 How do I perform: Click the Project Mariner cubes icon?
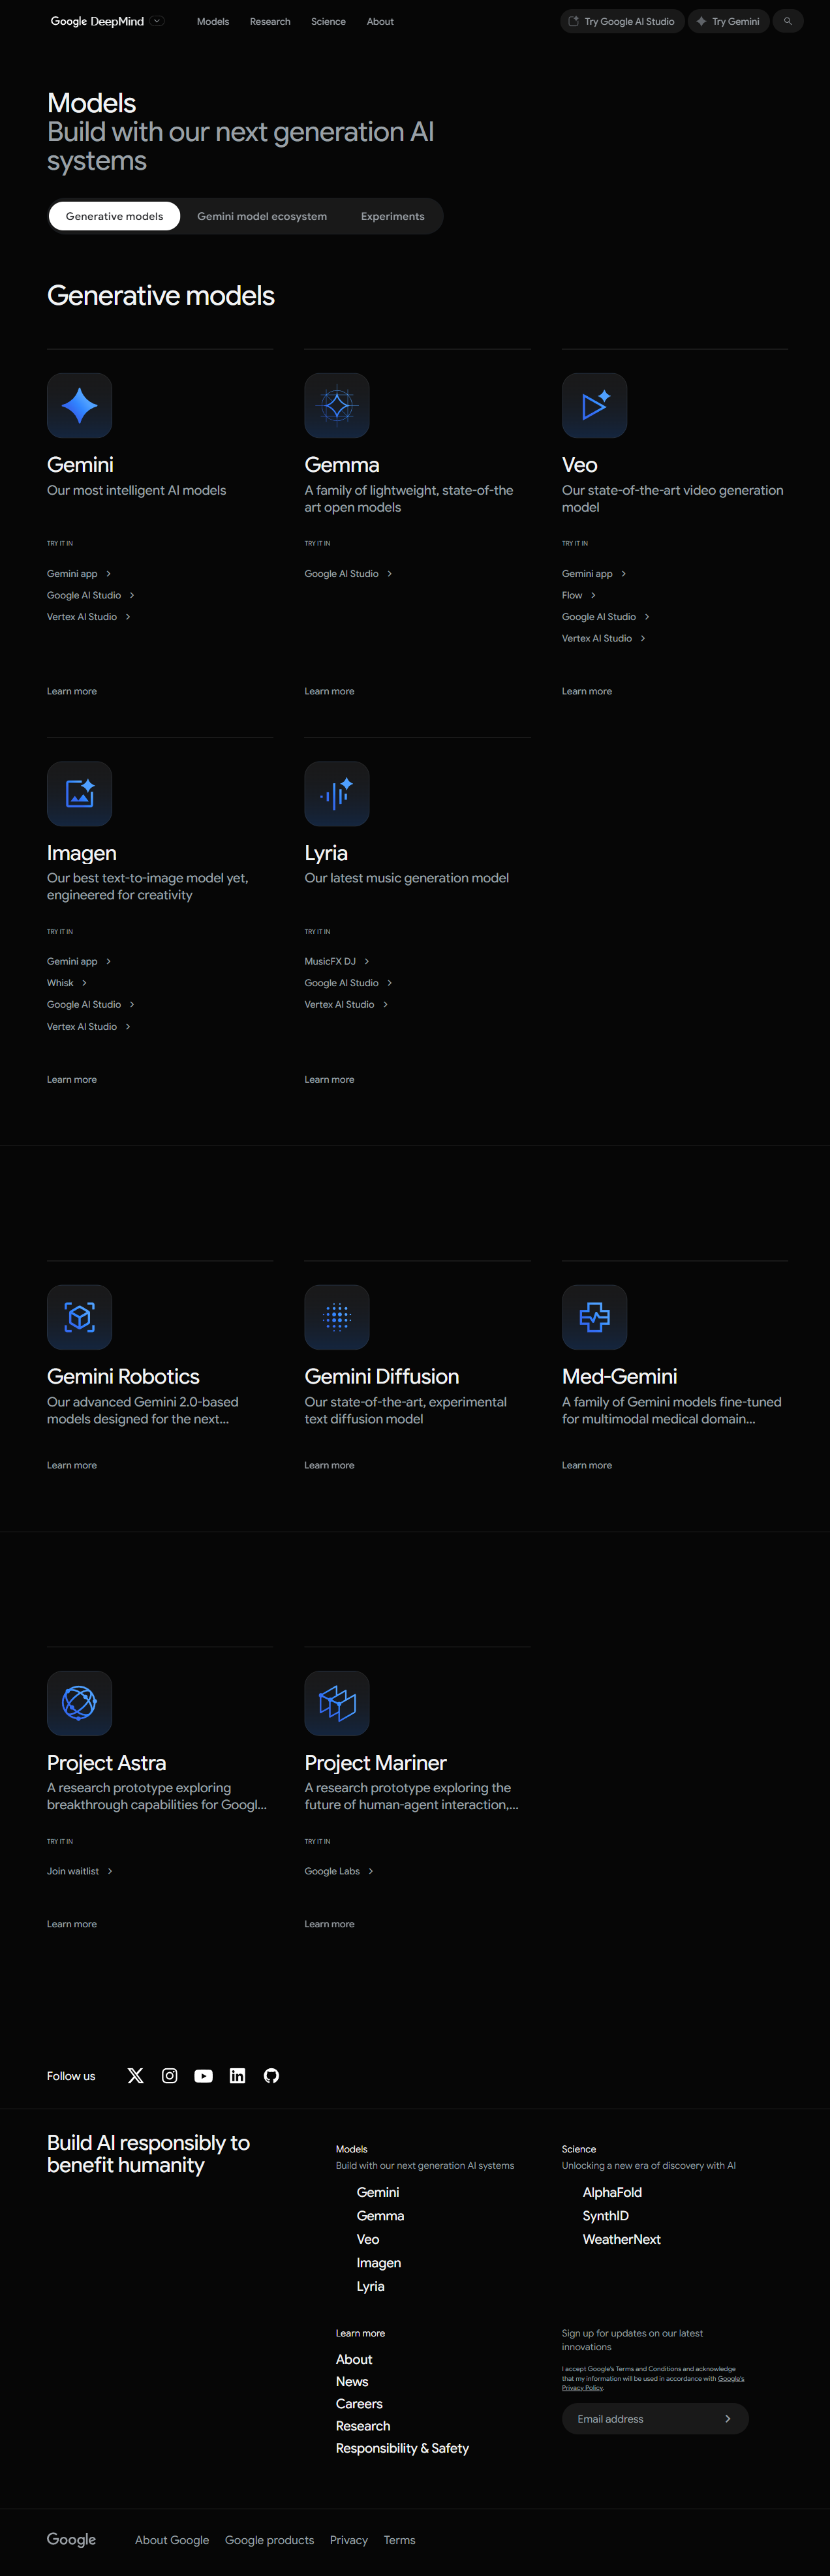coord(336,1703)
